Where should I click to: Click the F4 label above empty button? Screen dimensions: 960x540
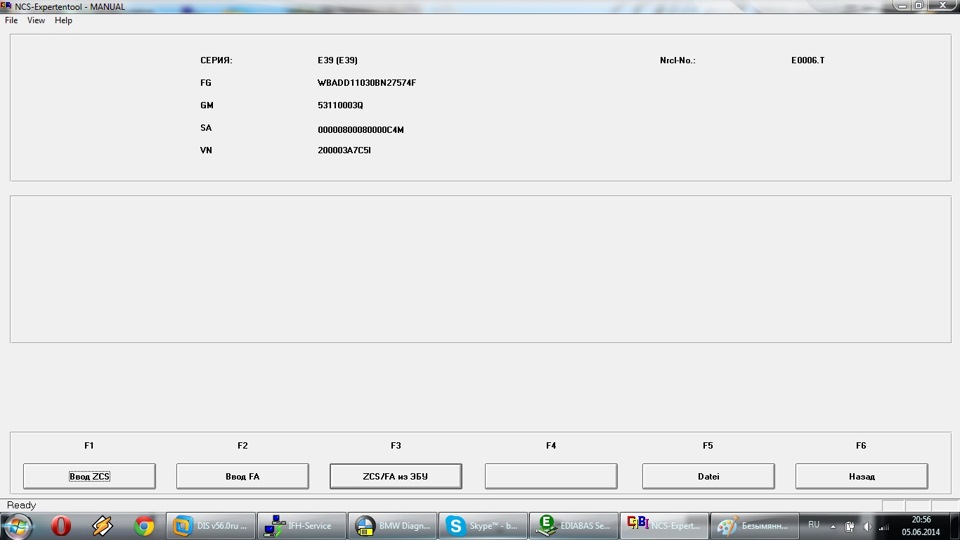coord(551,446)
